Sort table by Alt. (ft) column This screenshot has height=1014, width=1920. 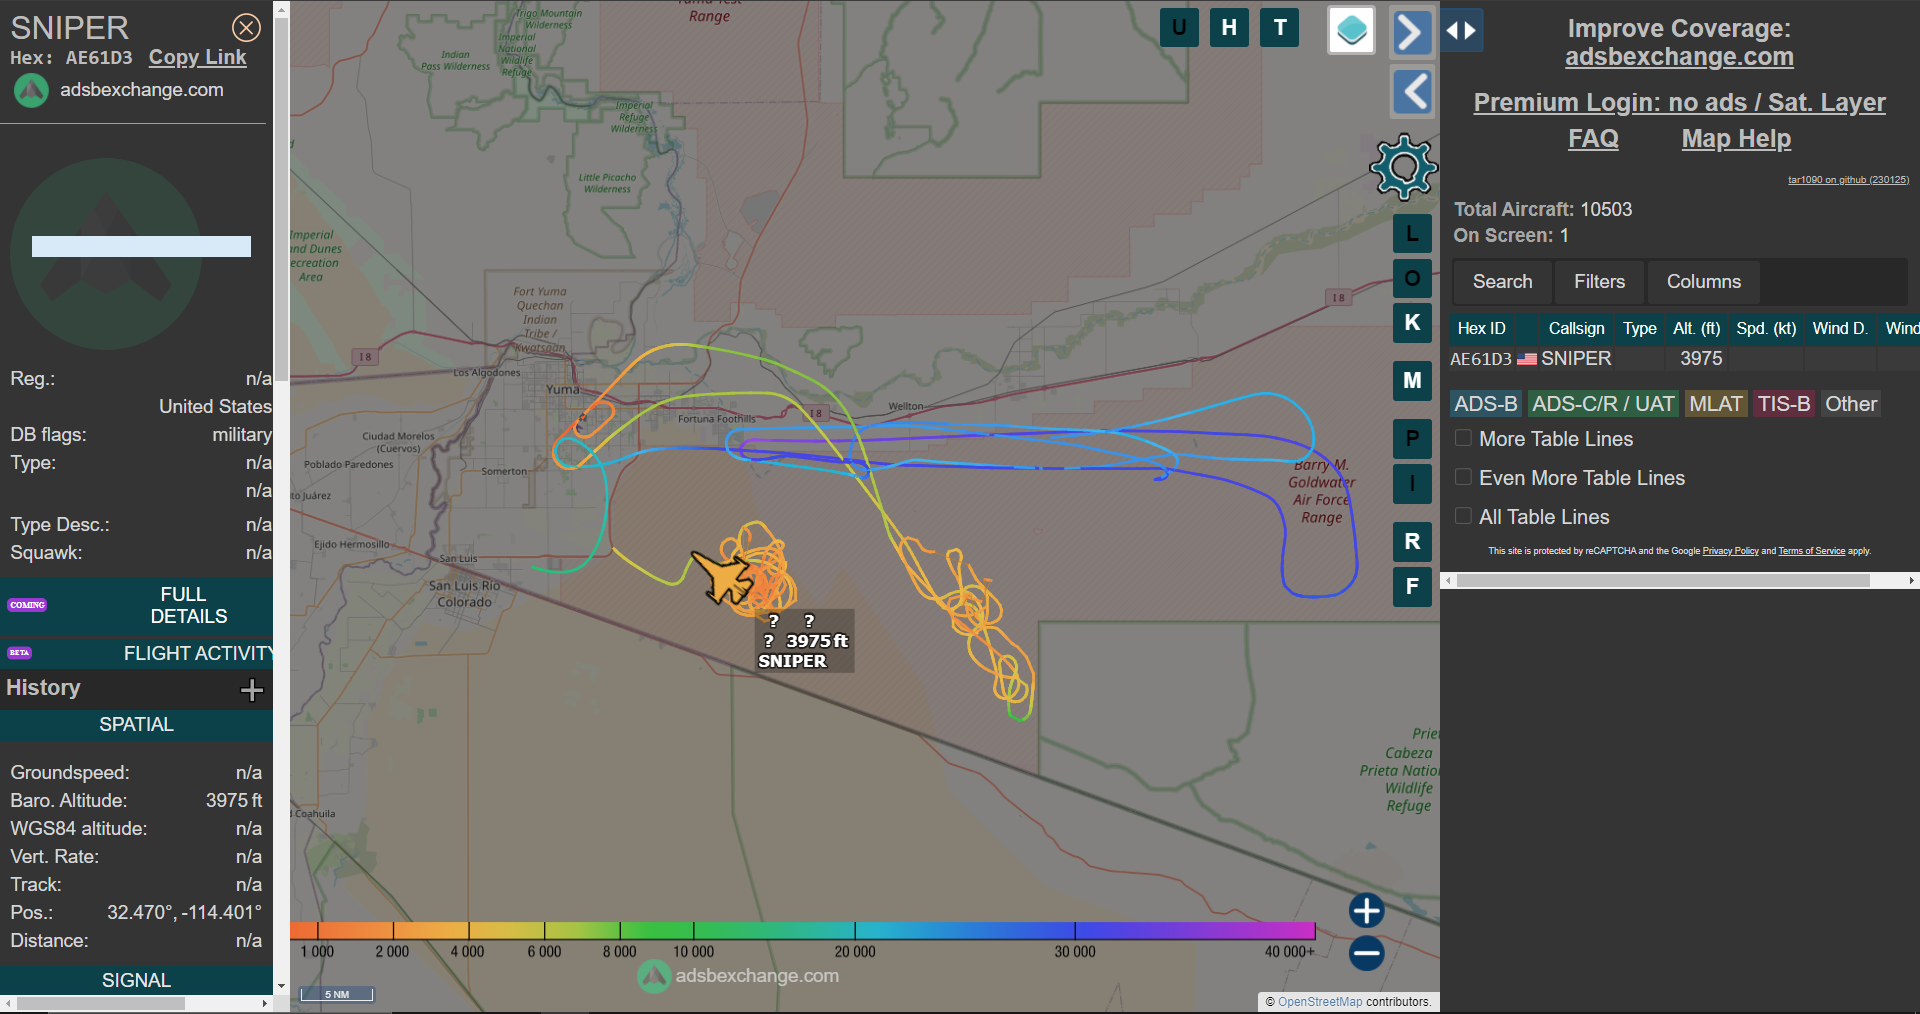point(1696,328)
